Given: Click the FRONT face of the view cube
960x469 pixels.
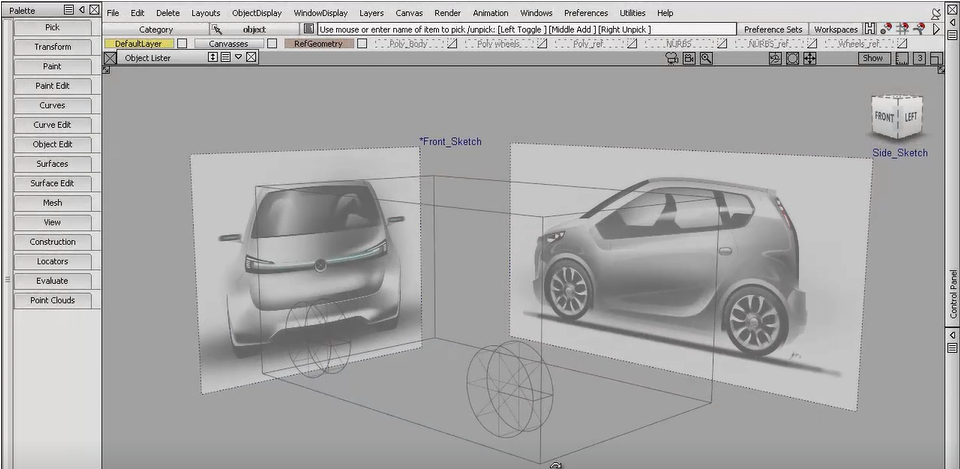Looking at the screenshot, I should click(885, 118).
